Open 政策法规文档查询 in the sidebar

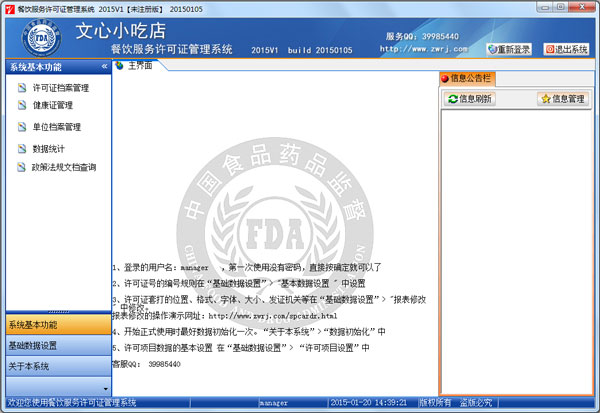pyautogui.click(x=64, y=167)
